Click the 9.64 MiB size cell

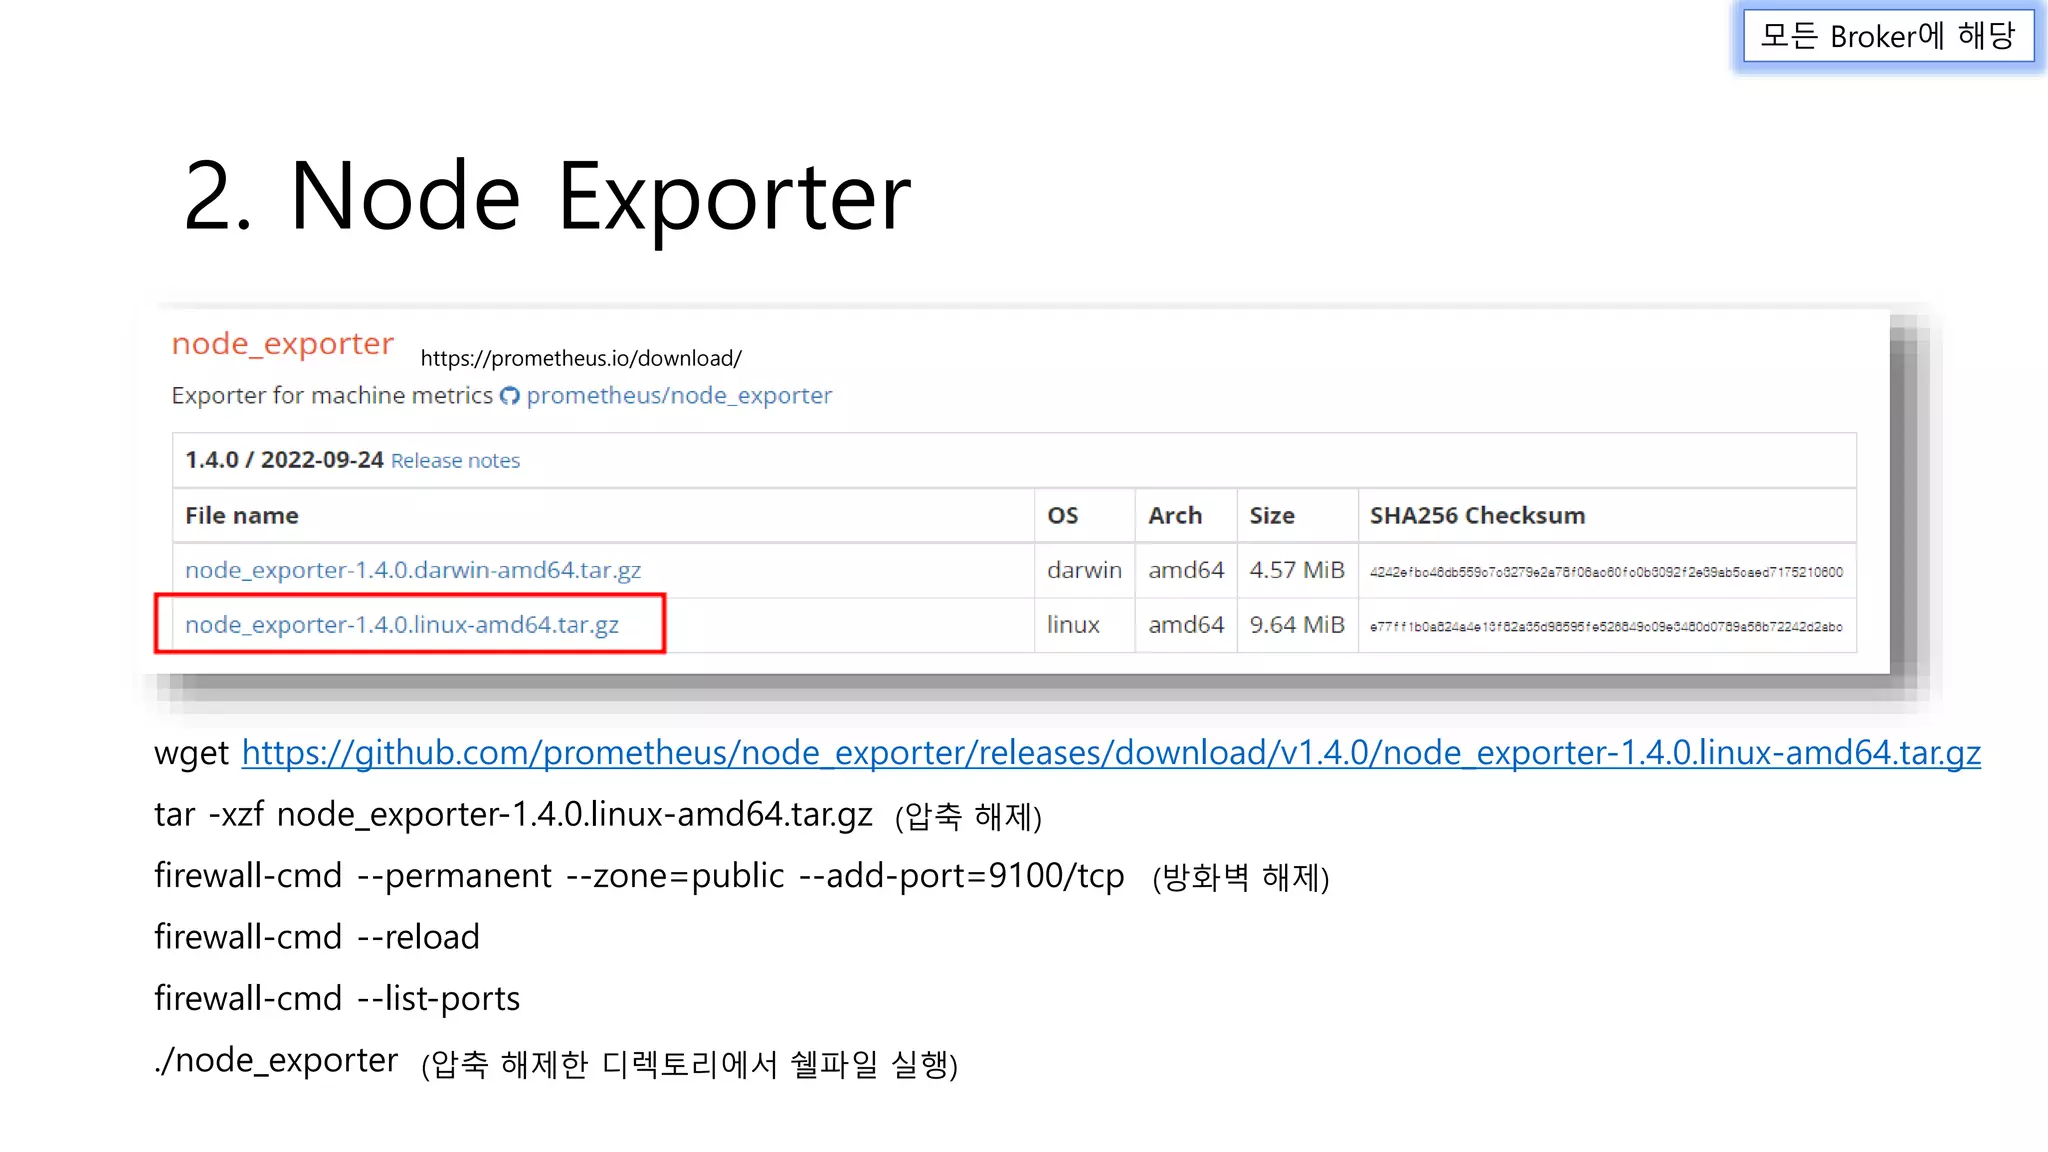[1296, 625]
